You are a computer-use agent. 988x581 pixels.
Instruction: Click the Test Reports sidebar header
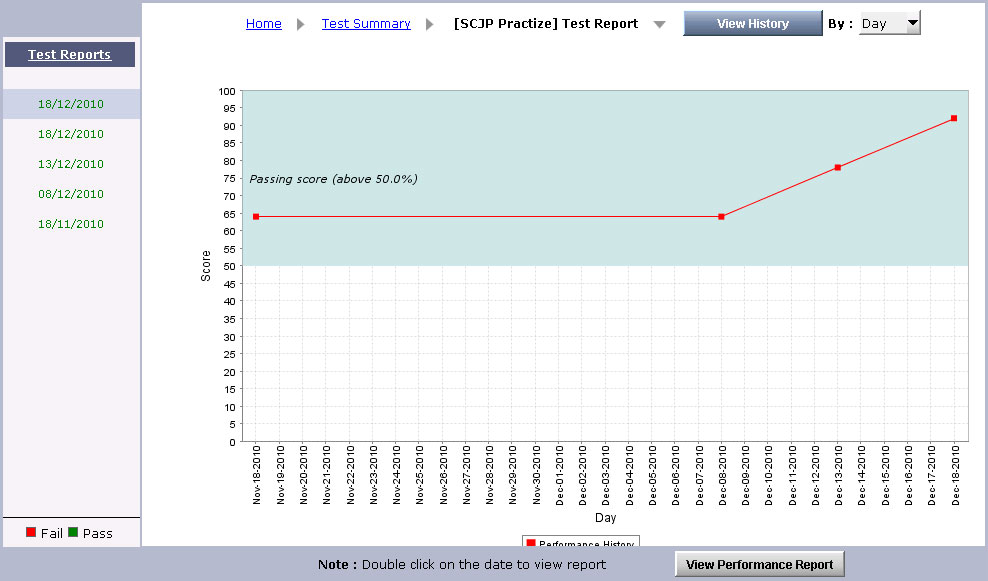point(70,55)
